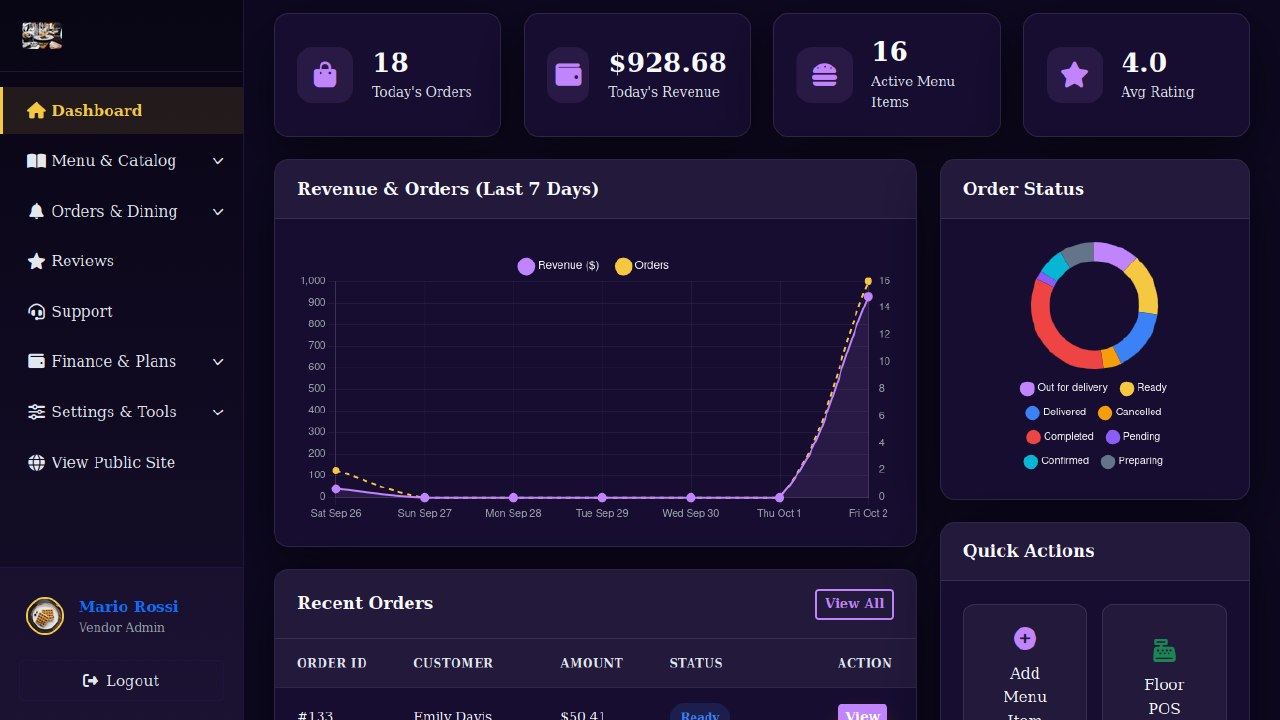Click the View All button in Recent Orders
Screen dimensions: 1280x720
855,604
